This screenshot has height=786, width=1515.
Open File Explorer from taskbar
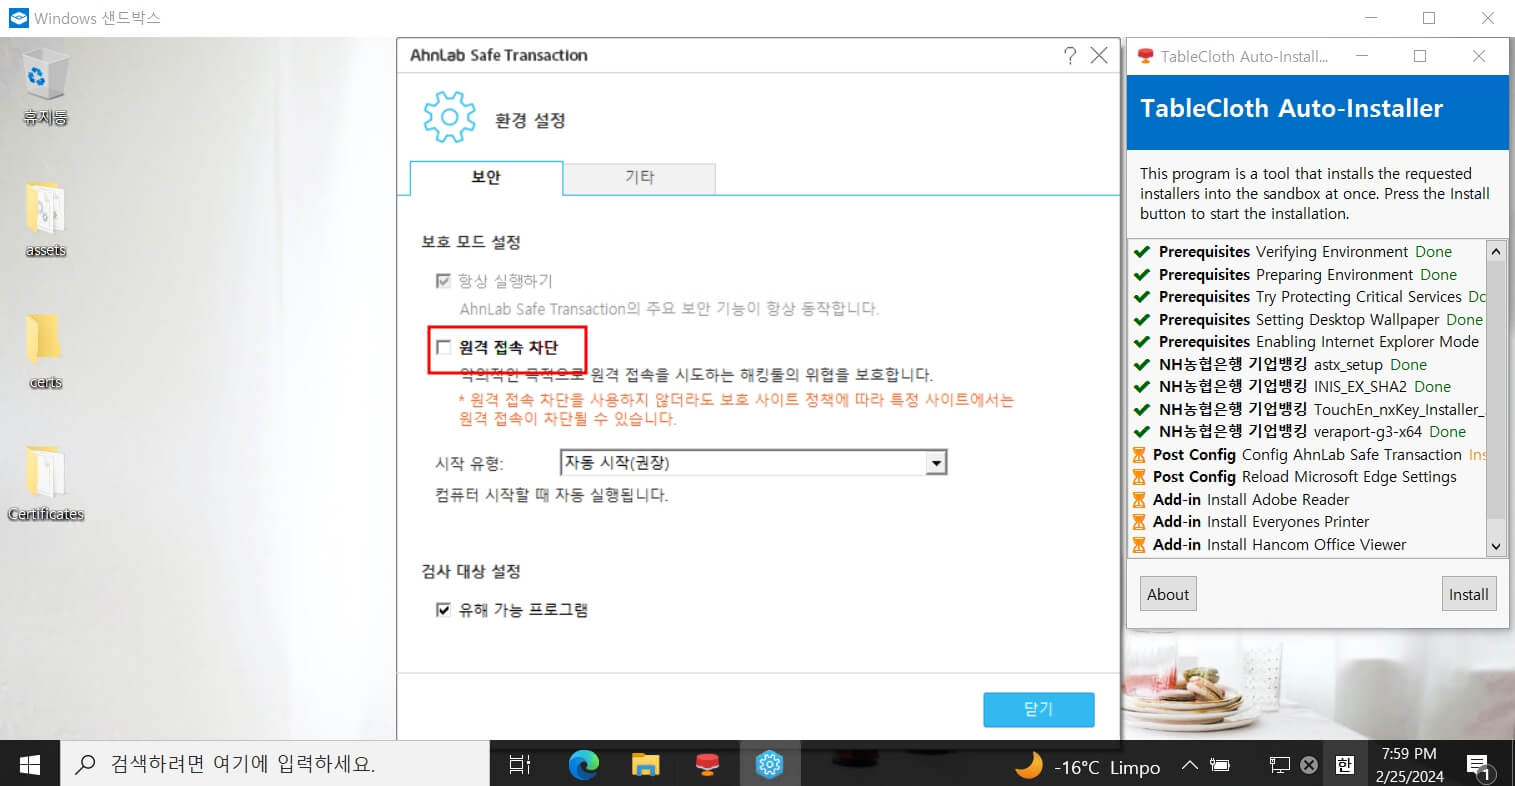646,765
